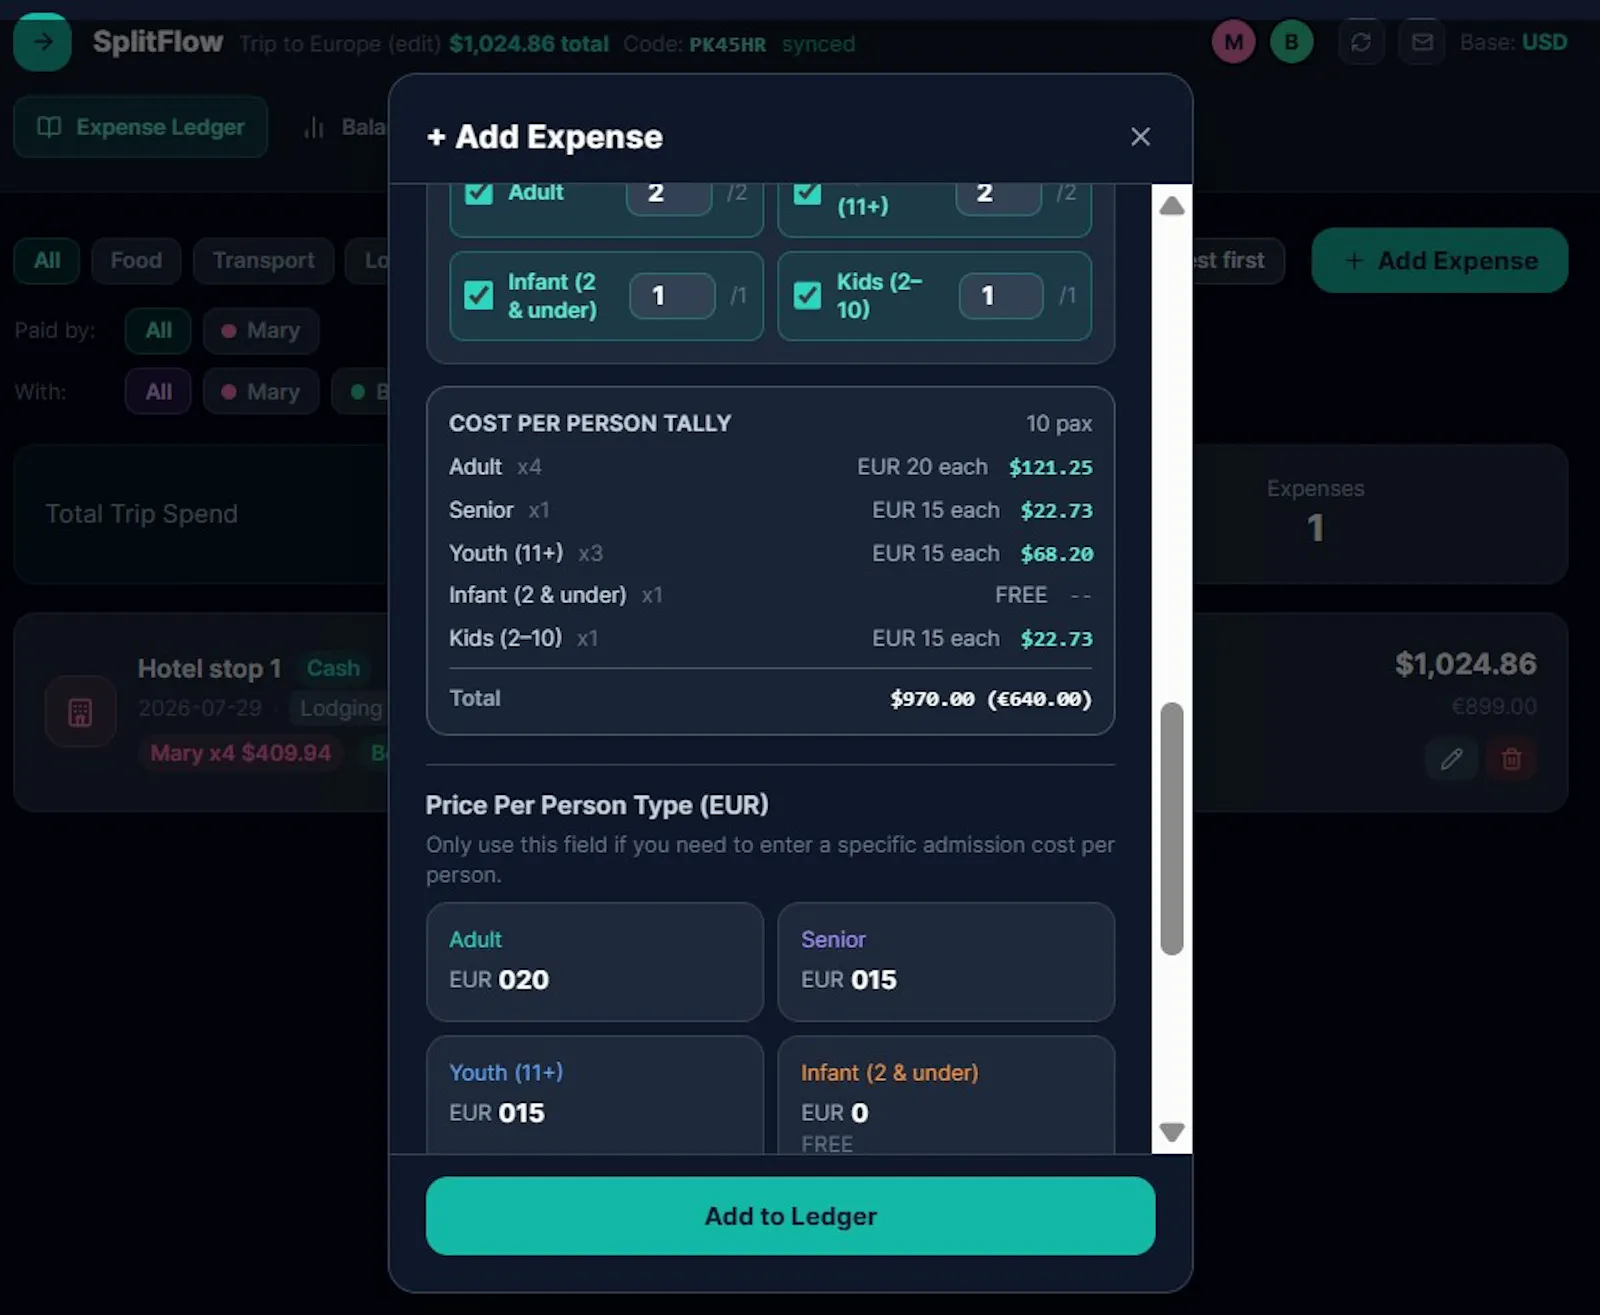Close the Add Expense dialog
The width and height of the screenshot is (1600, 1315).
click(1140, 137)
